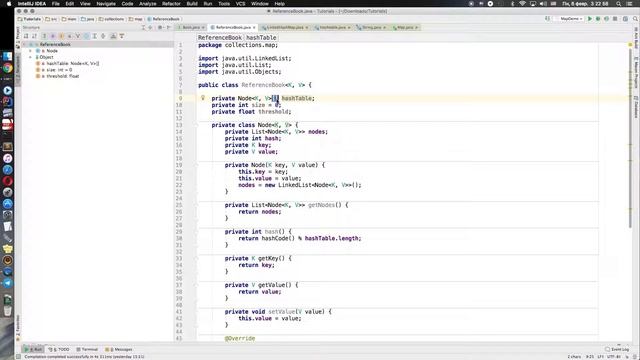Expand all nodes in Structure toolbar
This screenshot has width=640, height=360.
(x=95, y=36)
